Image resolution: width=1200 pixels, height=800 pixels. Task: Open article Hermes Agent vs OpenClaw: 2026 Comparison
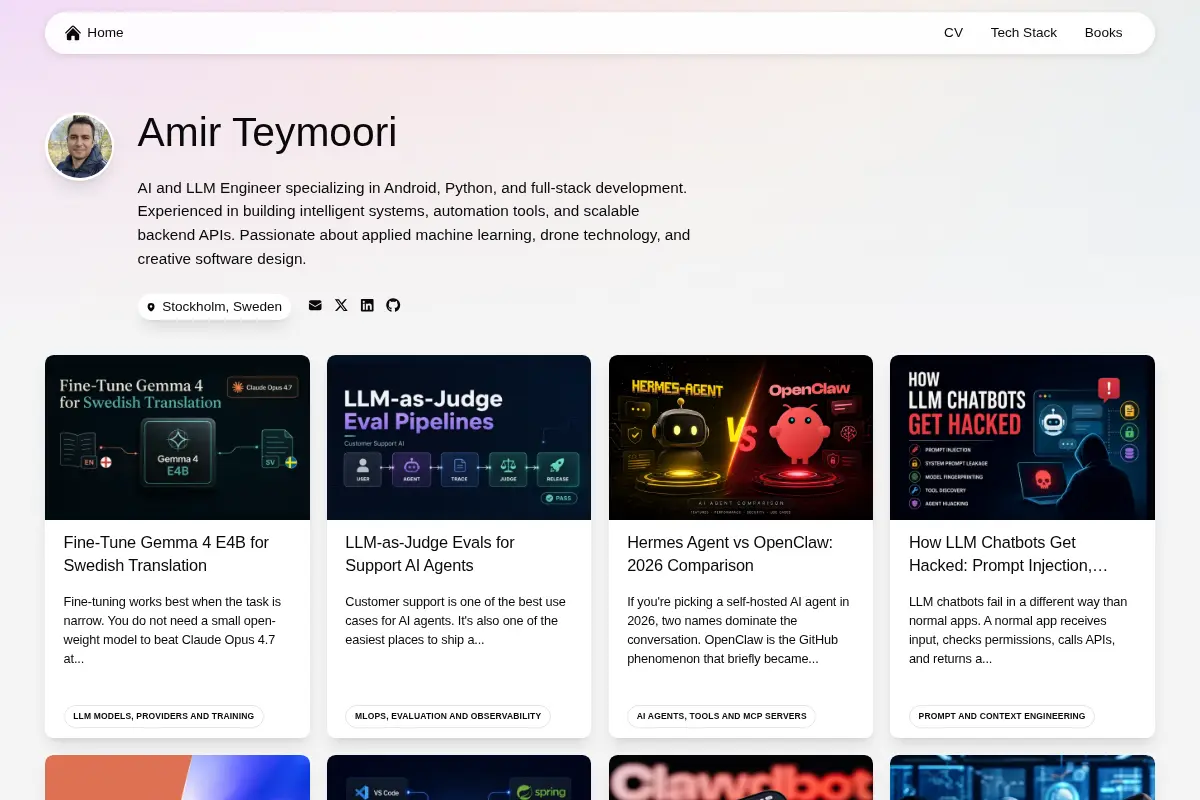730,554
